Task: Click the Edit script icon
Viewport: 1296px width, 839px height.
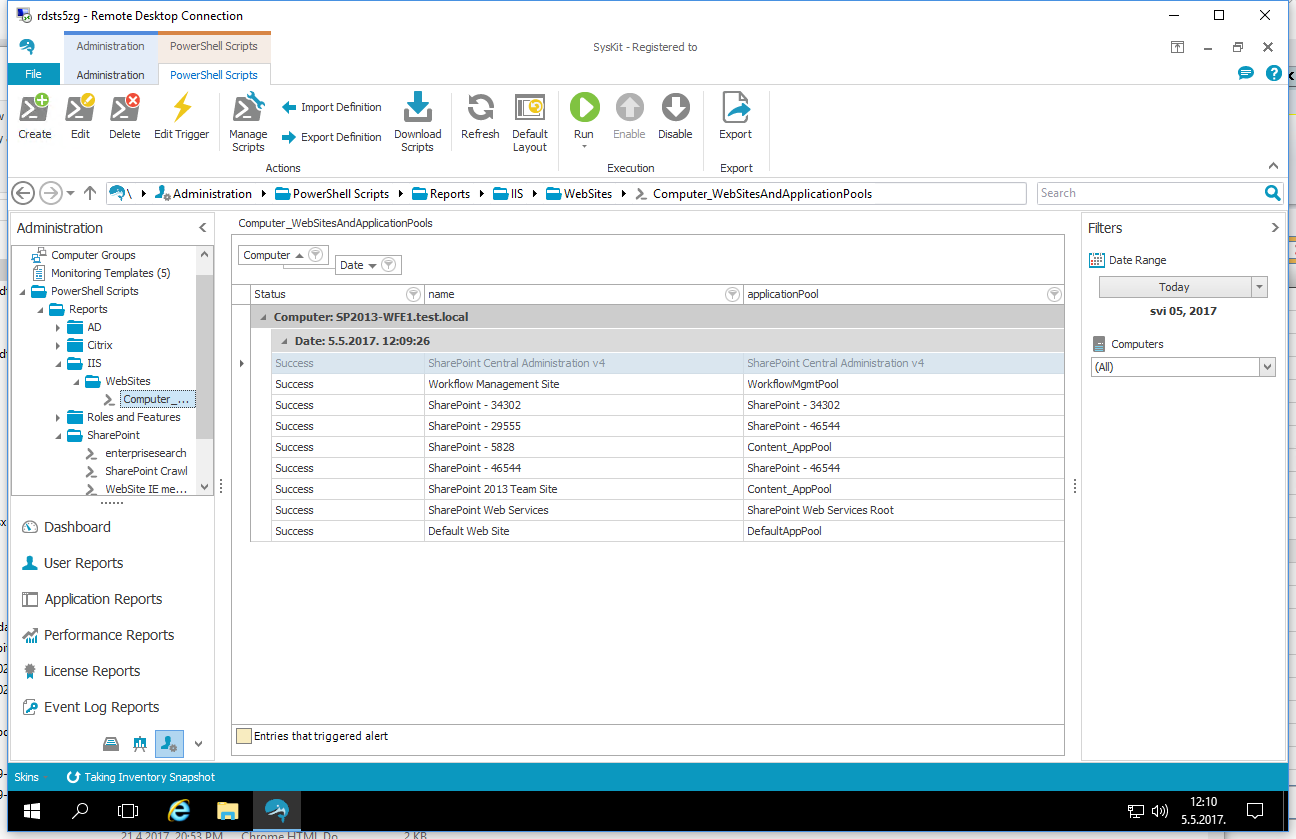Action: pos(80,108)
